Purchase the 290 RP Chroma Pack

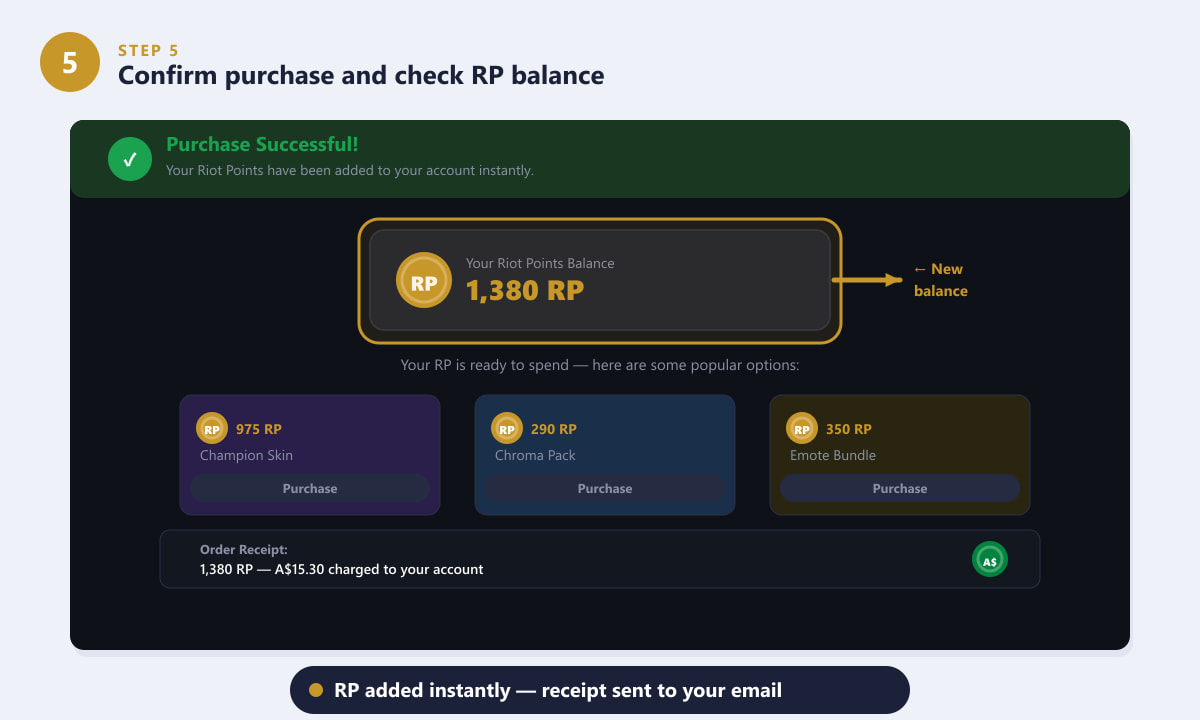coord(605,488)
